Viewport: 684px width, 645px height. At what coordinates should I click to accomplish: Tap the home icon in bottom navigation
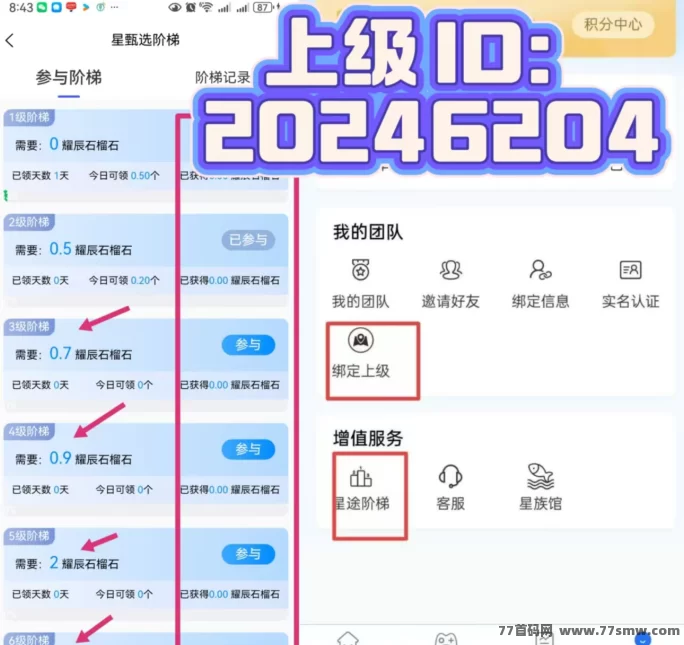click(348, 638)
